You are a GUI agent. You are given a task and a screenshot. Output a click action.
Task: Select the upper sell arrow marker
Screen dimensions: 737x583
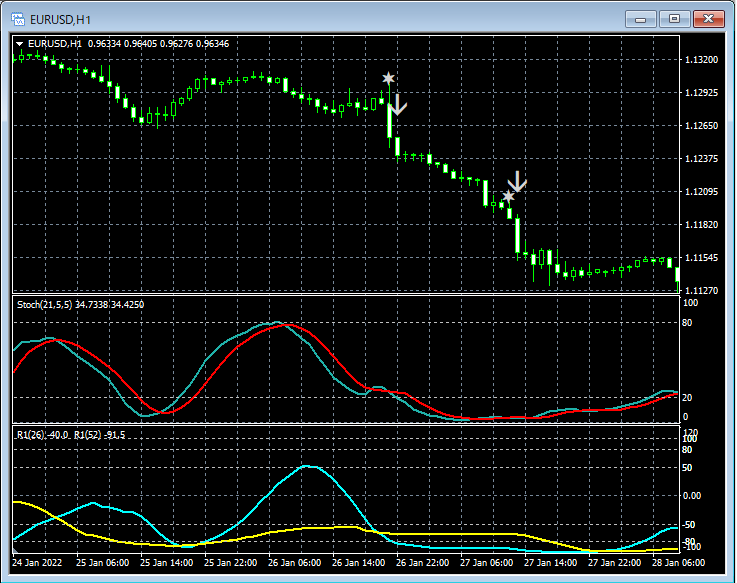pos(398,105)
